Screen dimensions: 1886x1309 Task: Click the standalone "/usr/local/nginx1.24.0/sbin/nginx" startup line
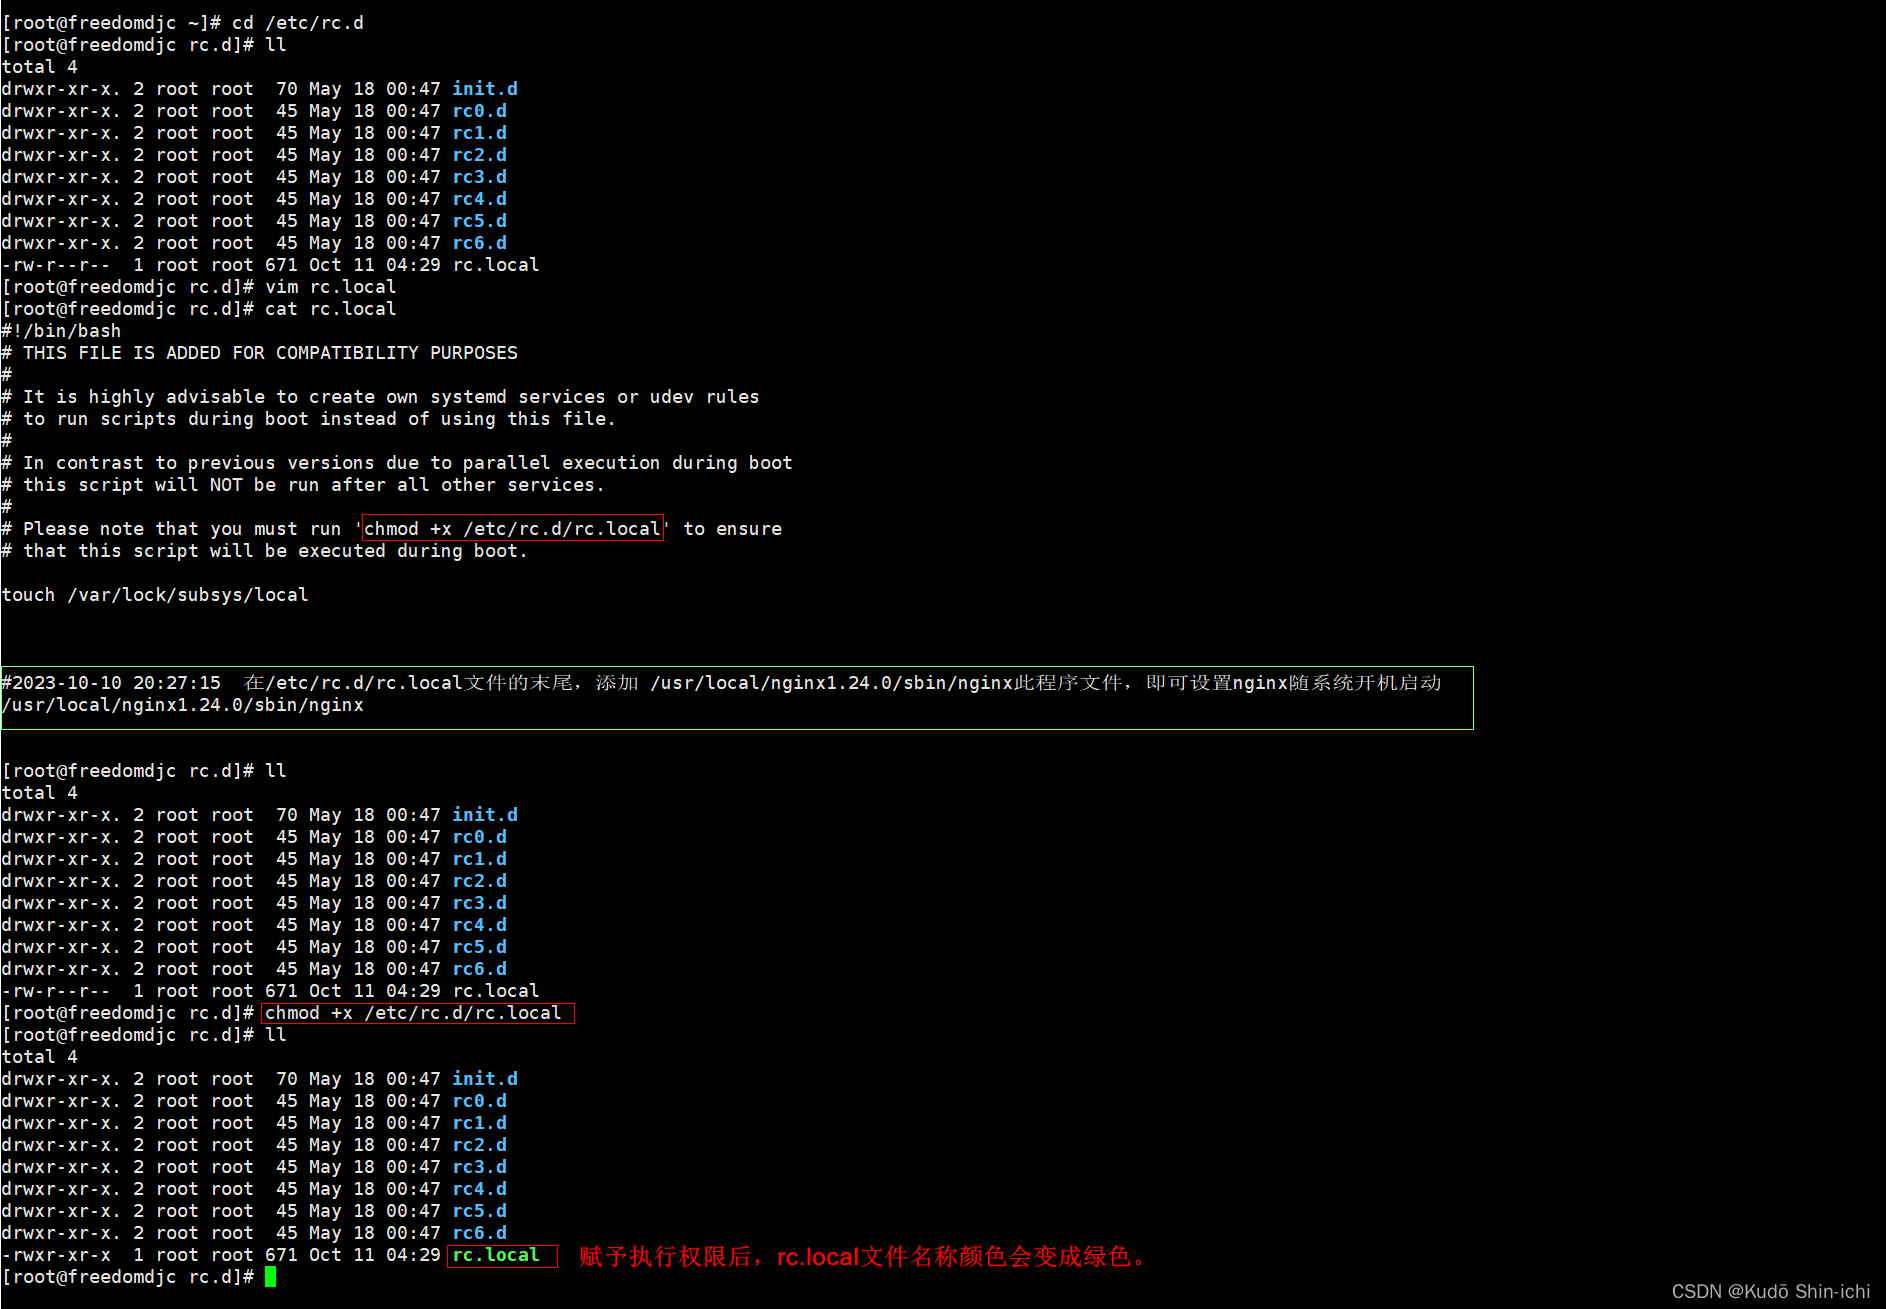coord(183,705)
